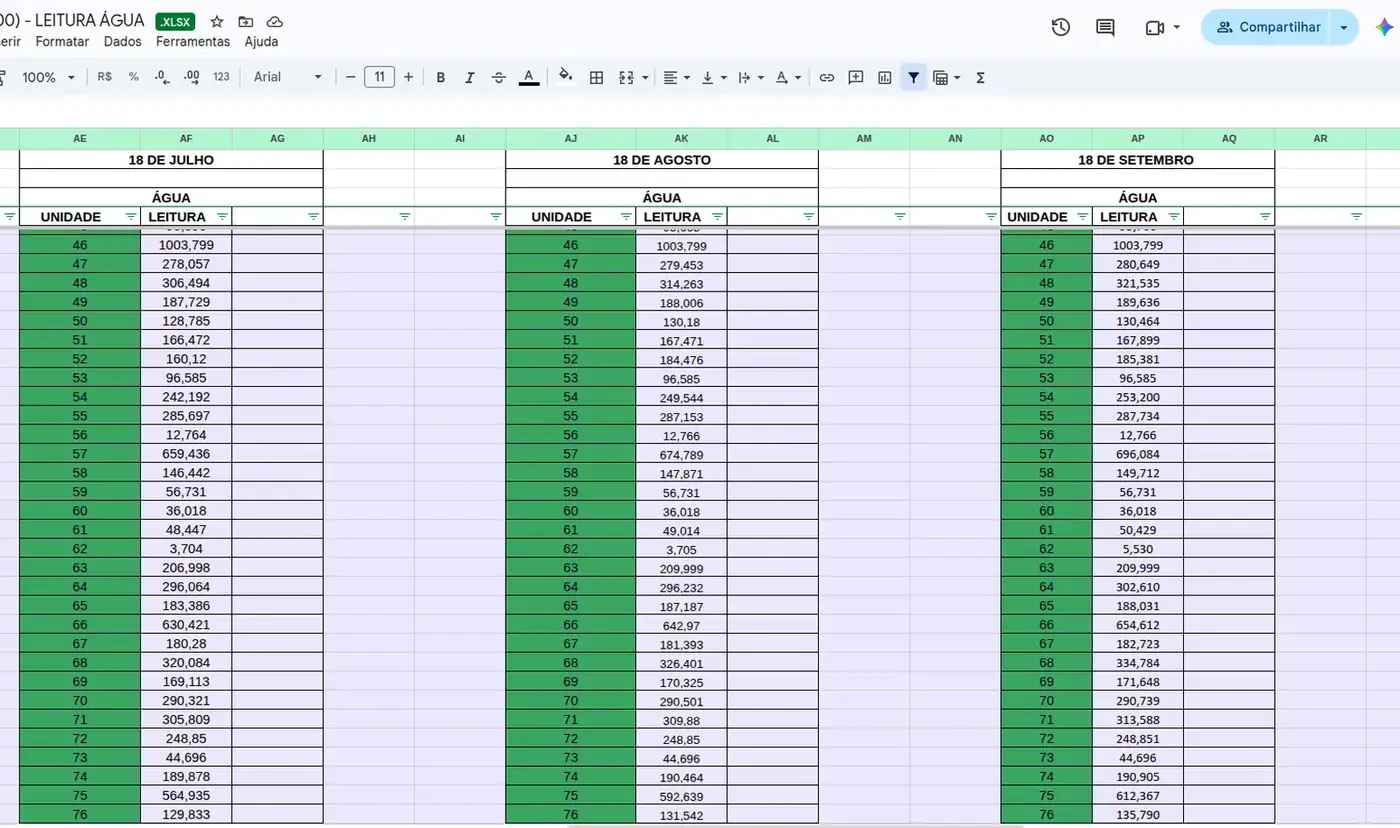Screen dimensions: 1400x828
Task: Toggle the active filter button
Action: point(914,77)
